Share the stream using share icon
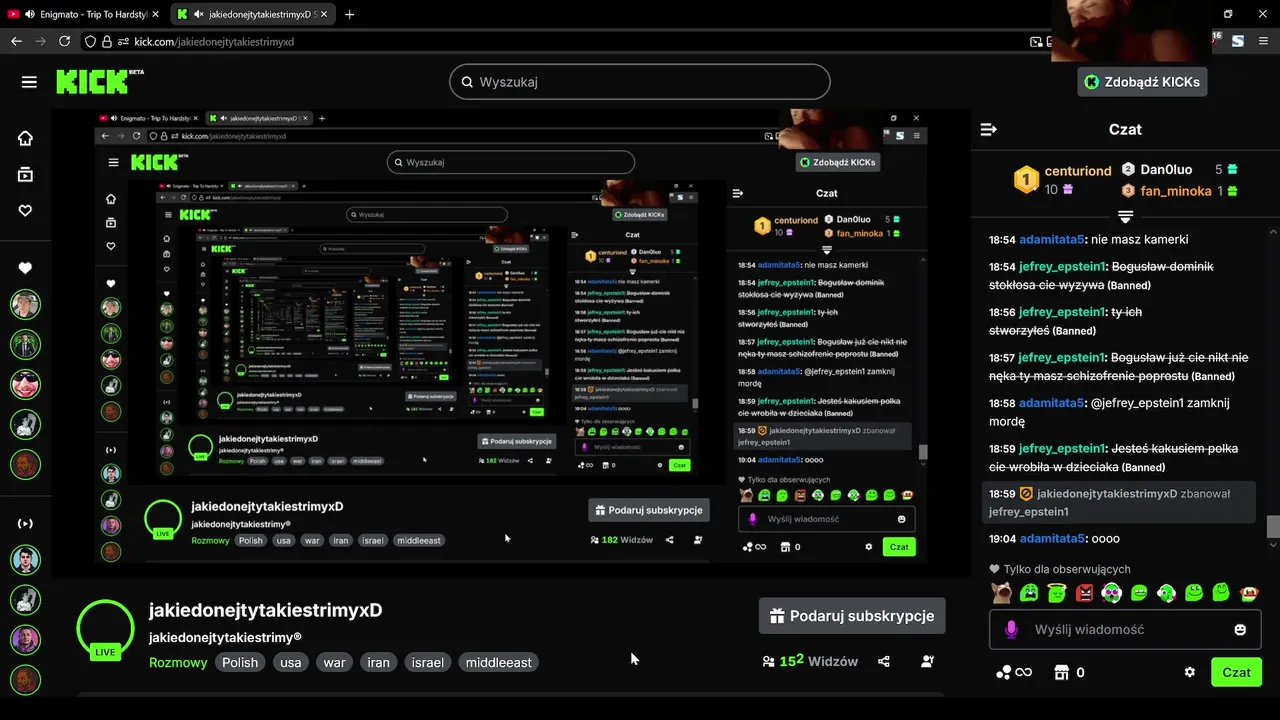1280x720 pixels. (884, 661)
